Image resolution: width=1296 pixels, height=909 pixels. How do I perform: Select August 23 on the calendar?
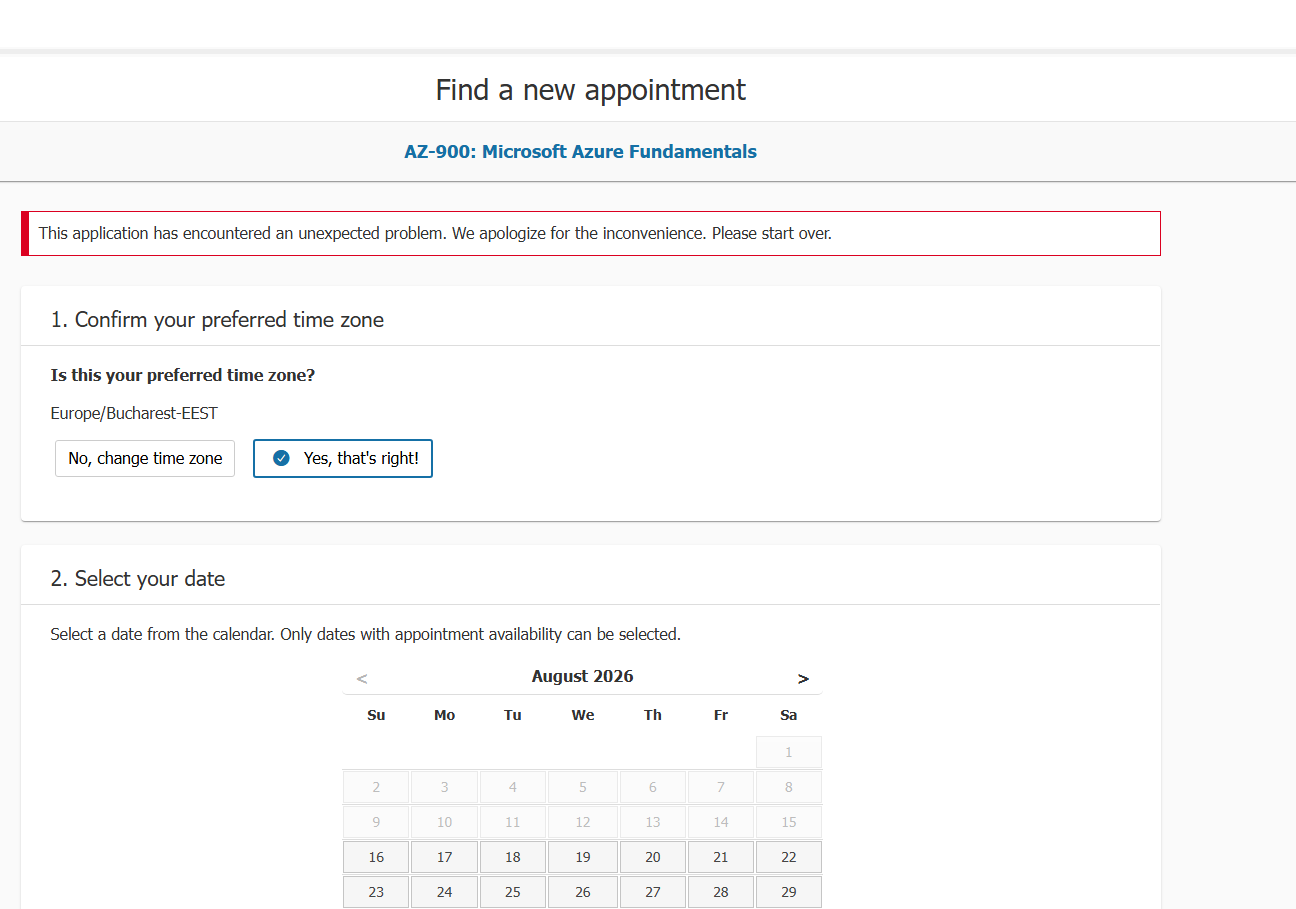click(x=376, y=892)
